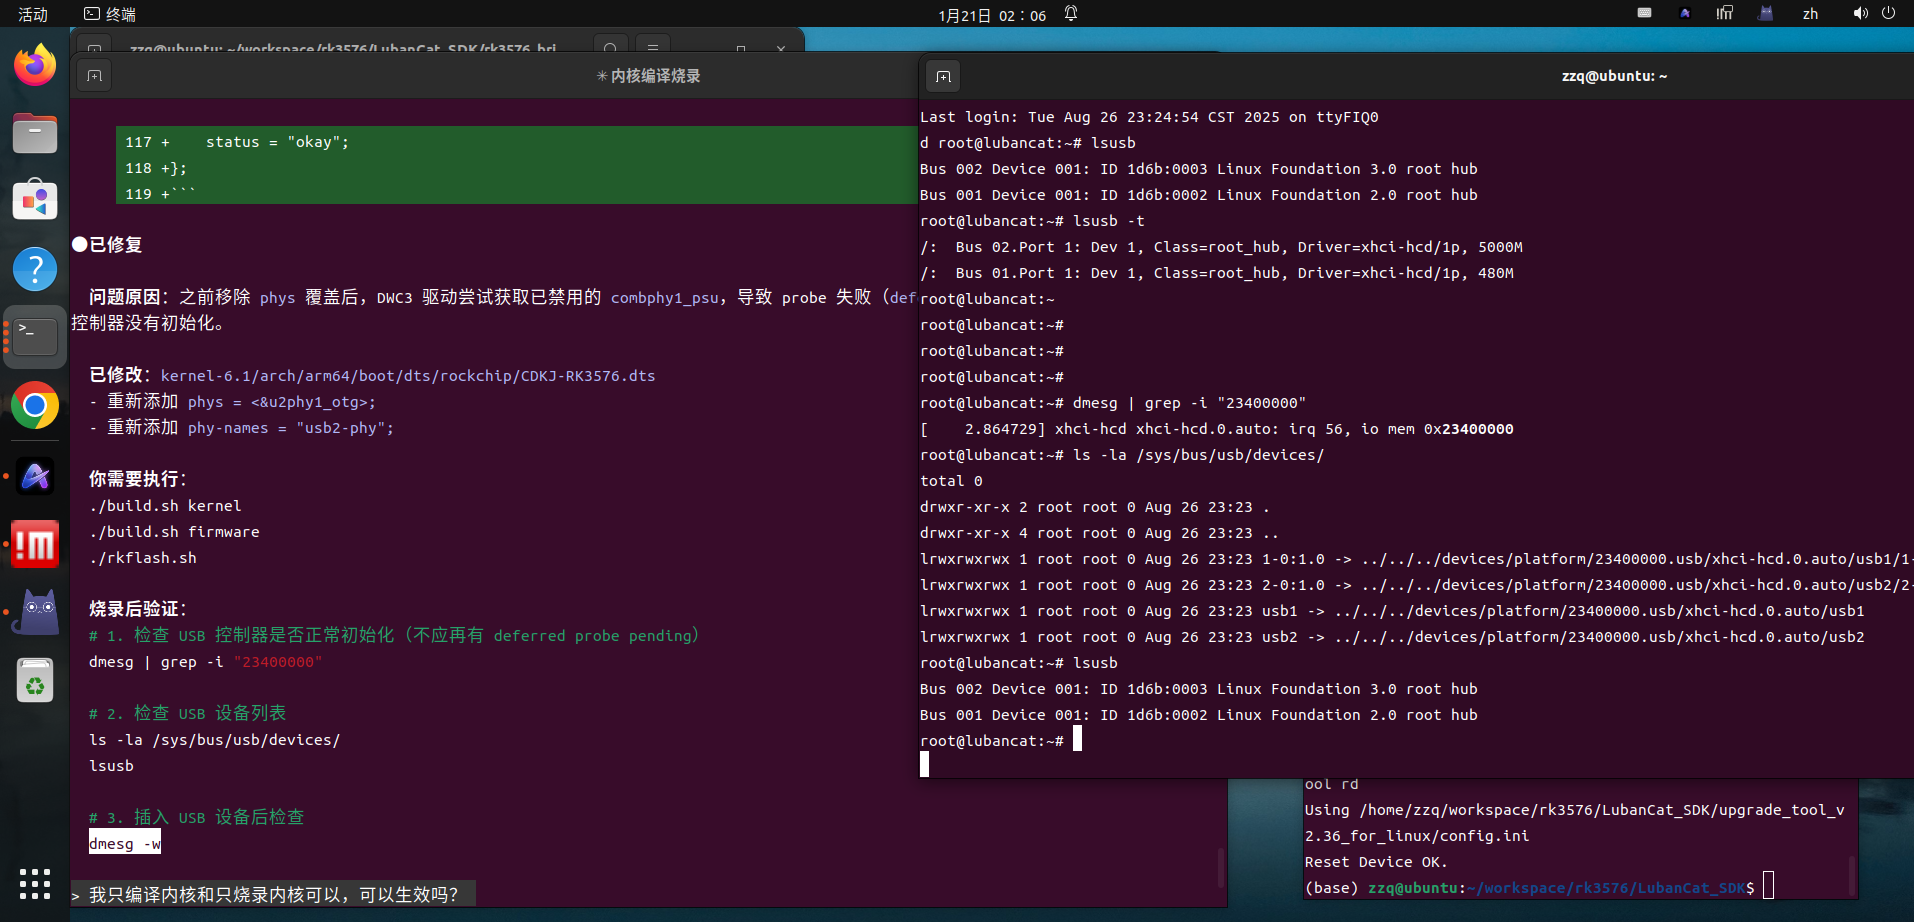Click the zzq@ubuntu: ~ window title
This screenshot has height=922, width=1914.
pyautogui.click(x=1614, y=76)
